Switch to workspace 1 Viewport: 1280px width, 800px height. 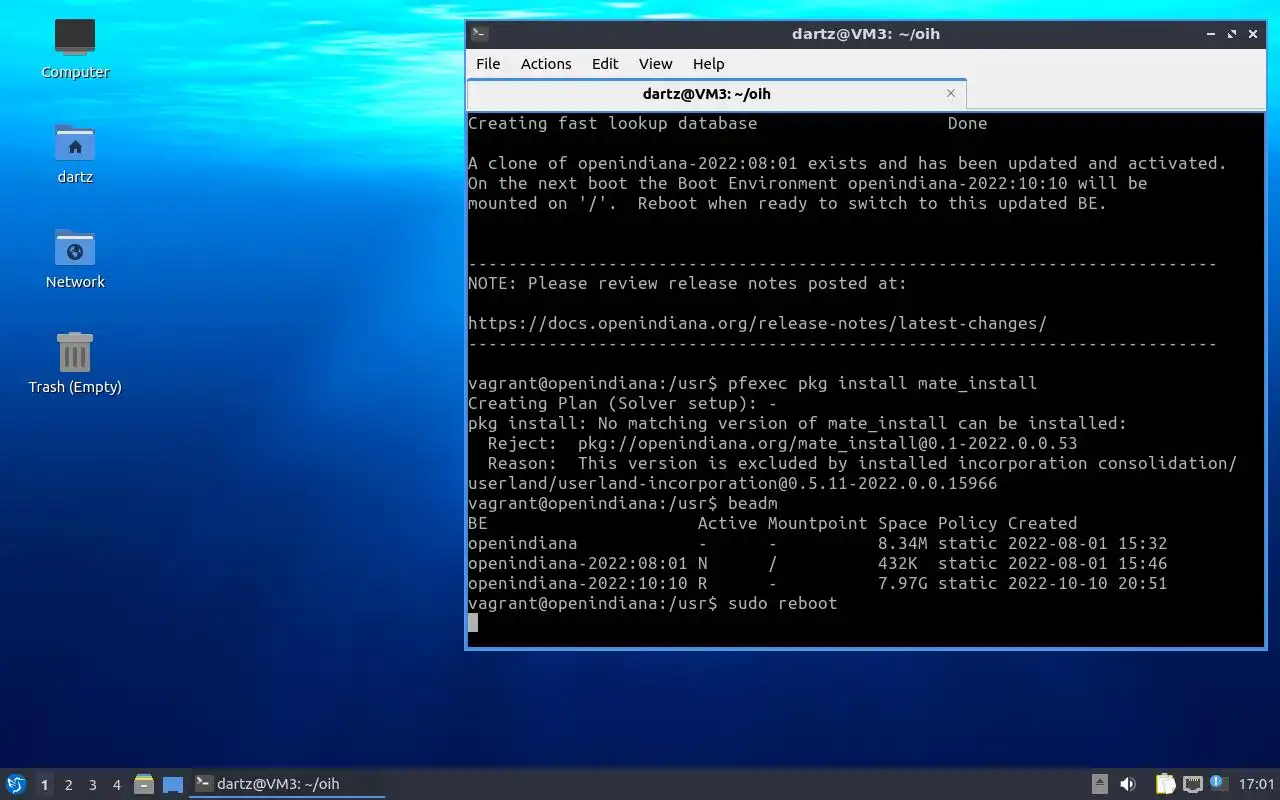coord(44,785)
